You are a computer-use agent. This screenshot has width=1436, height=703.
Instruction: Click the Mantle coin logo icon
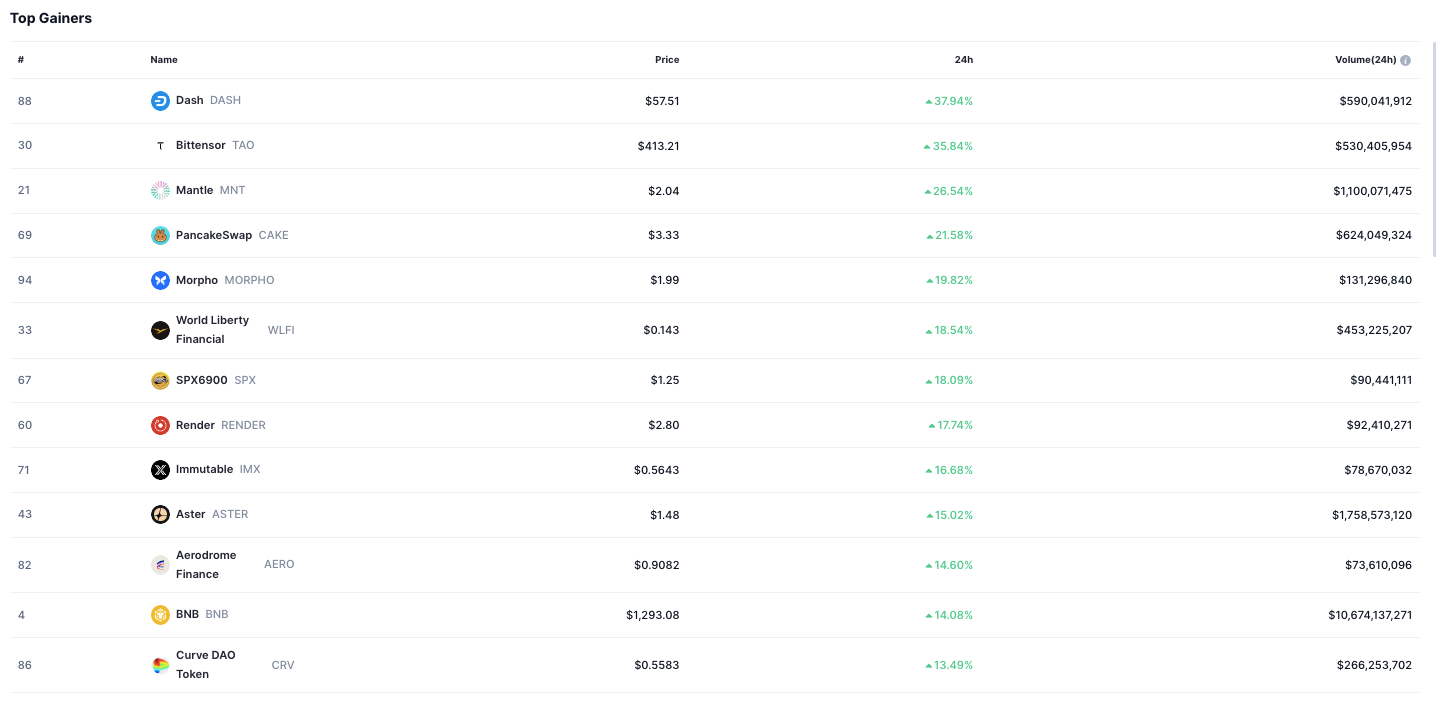(160, 190)
